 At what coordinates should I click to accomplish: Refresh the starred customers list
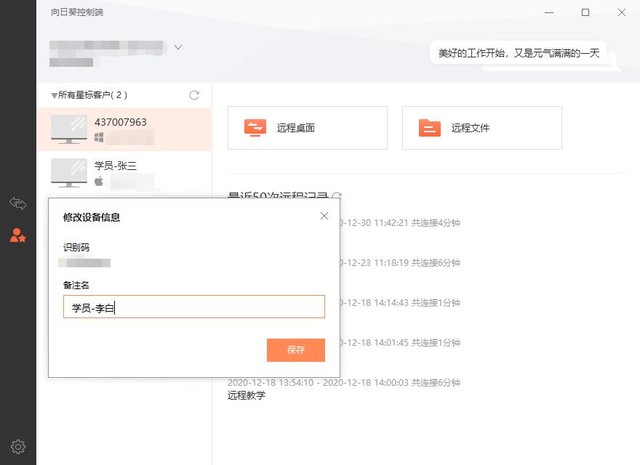pos(194,95)
